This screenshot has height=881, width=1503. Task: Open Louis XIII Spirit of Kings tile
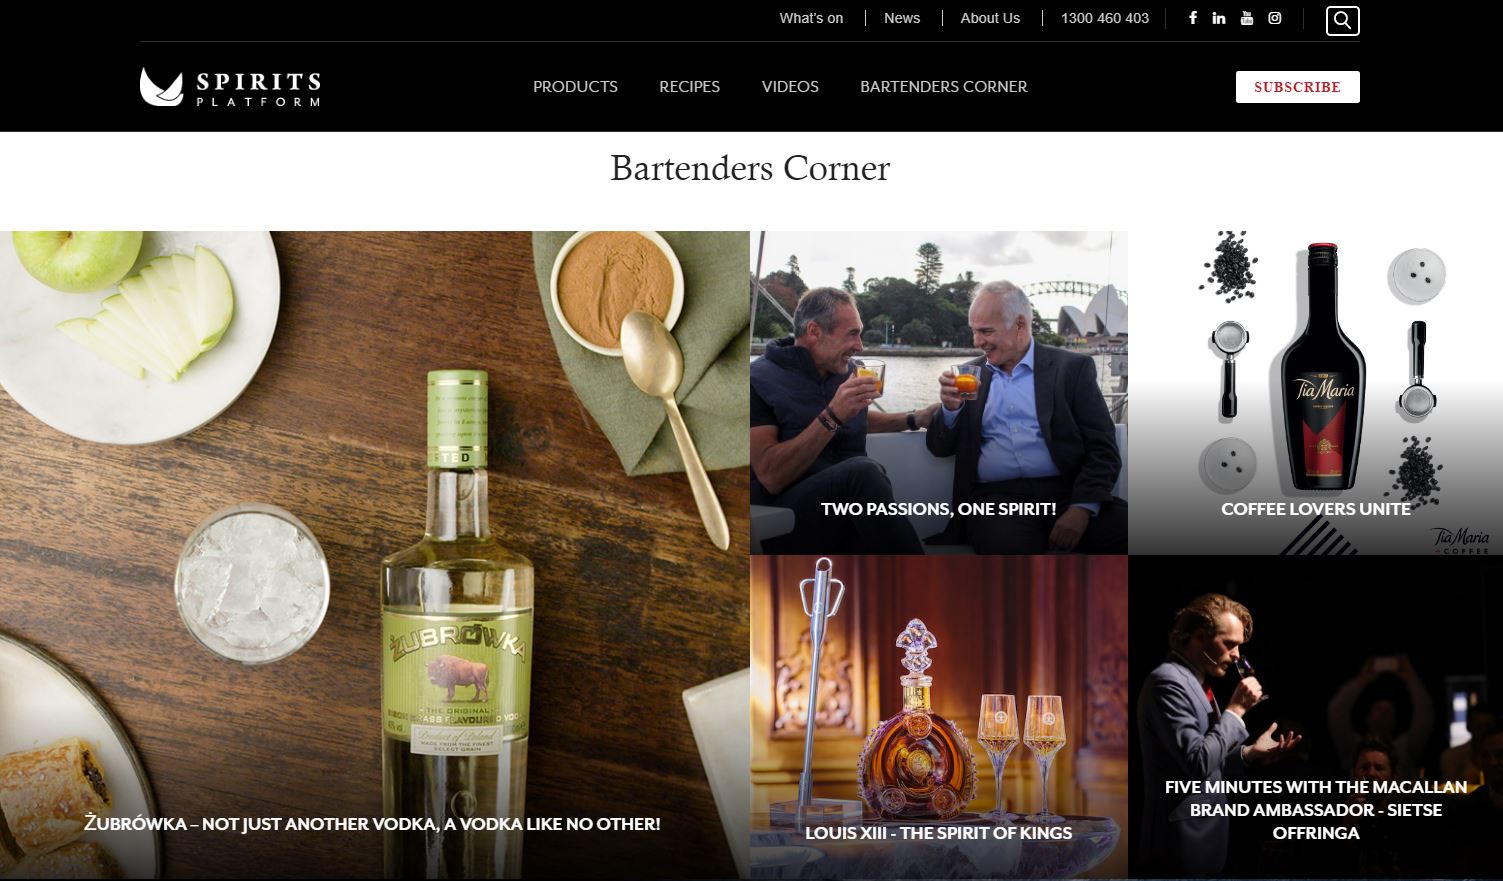939,717
